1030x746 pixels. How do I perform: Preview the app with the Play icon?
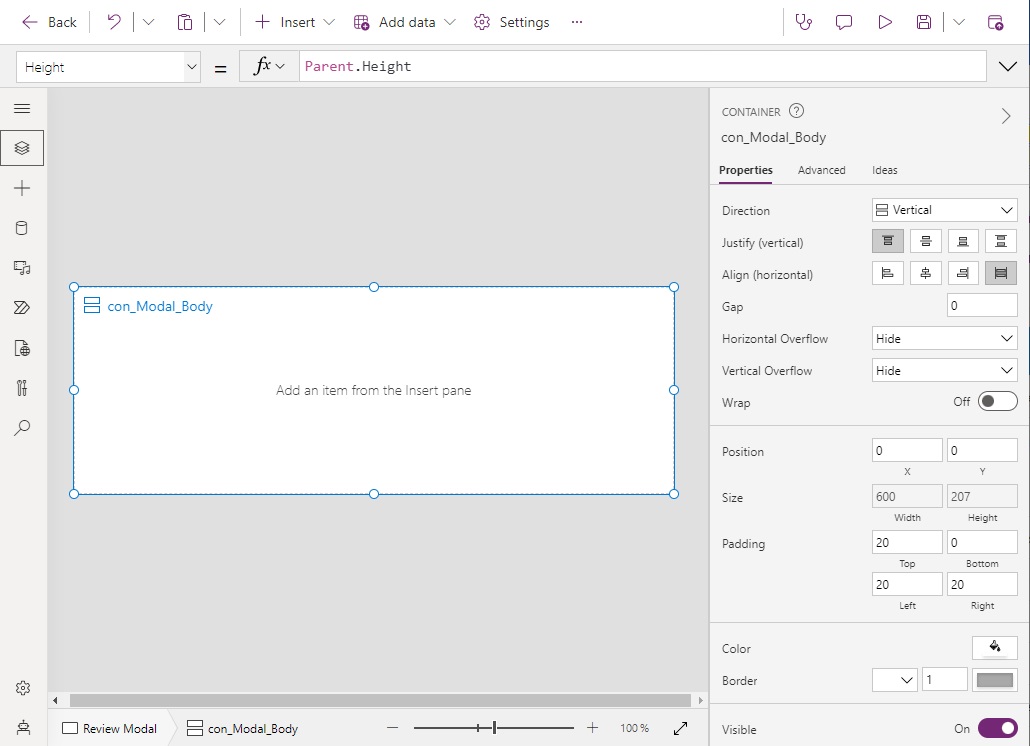[884, 21]
